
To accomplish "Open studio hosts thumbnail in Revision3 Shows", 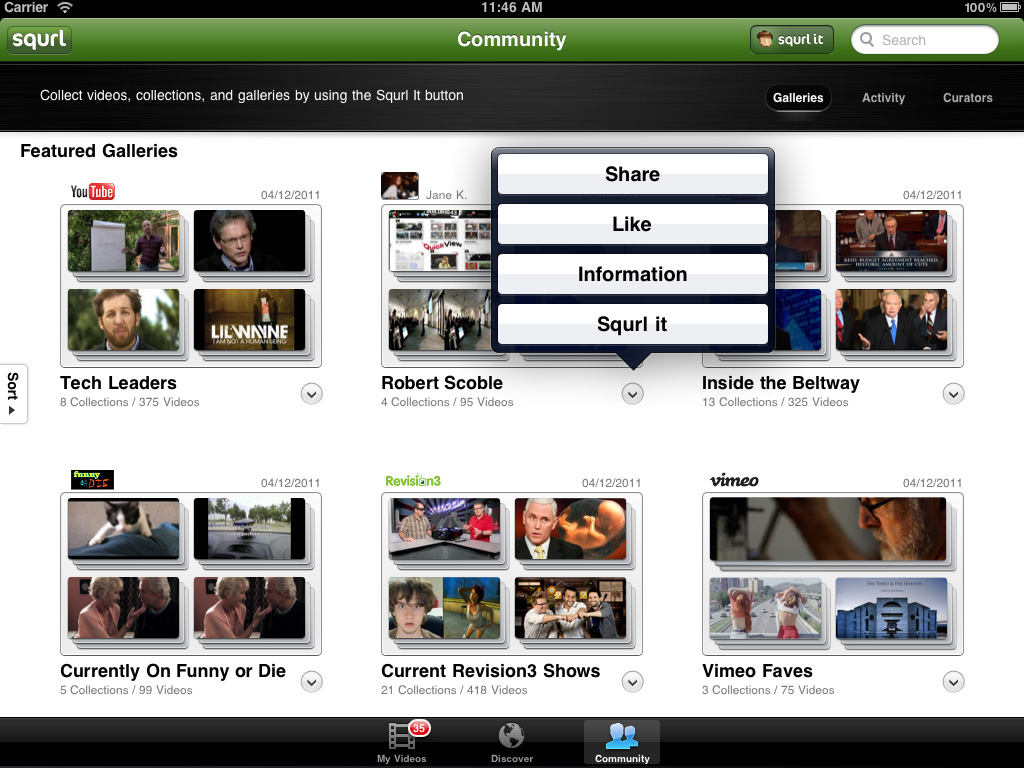I will click(445, 528).
